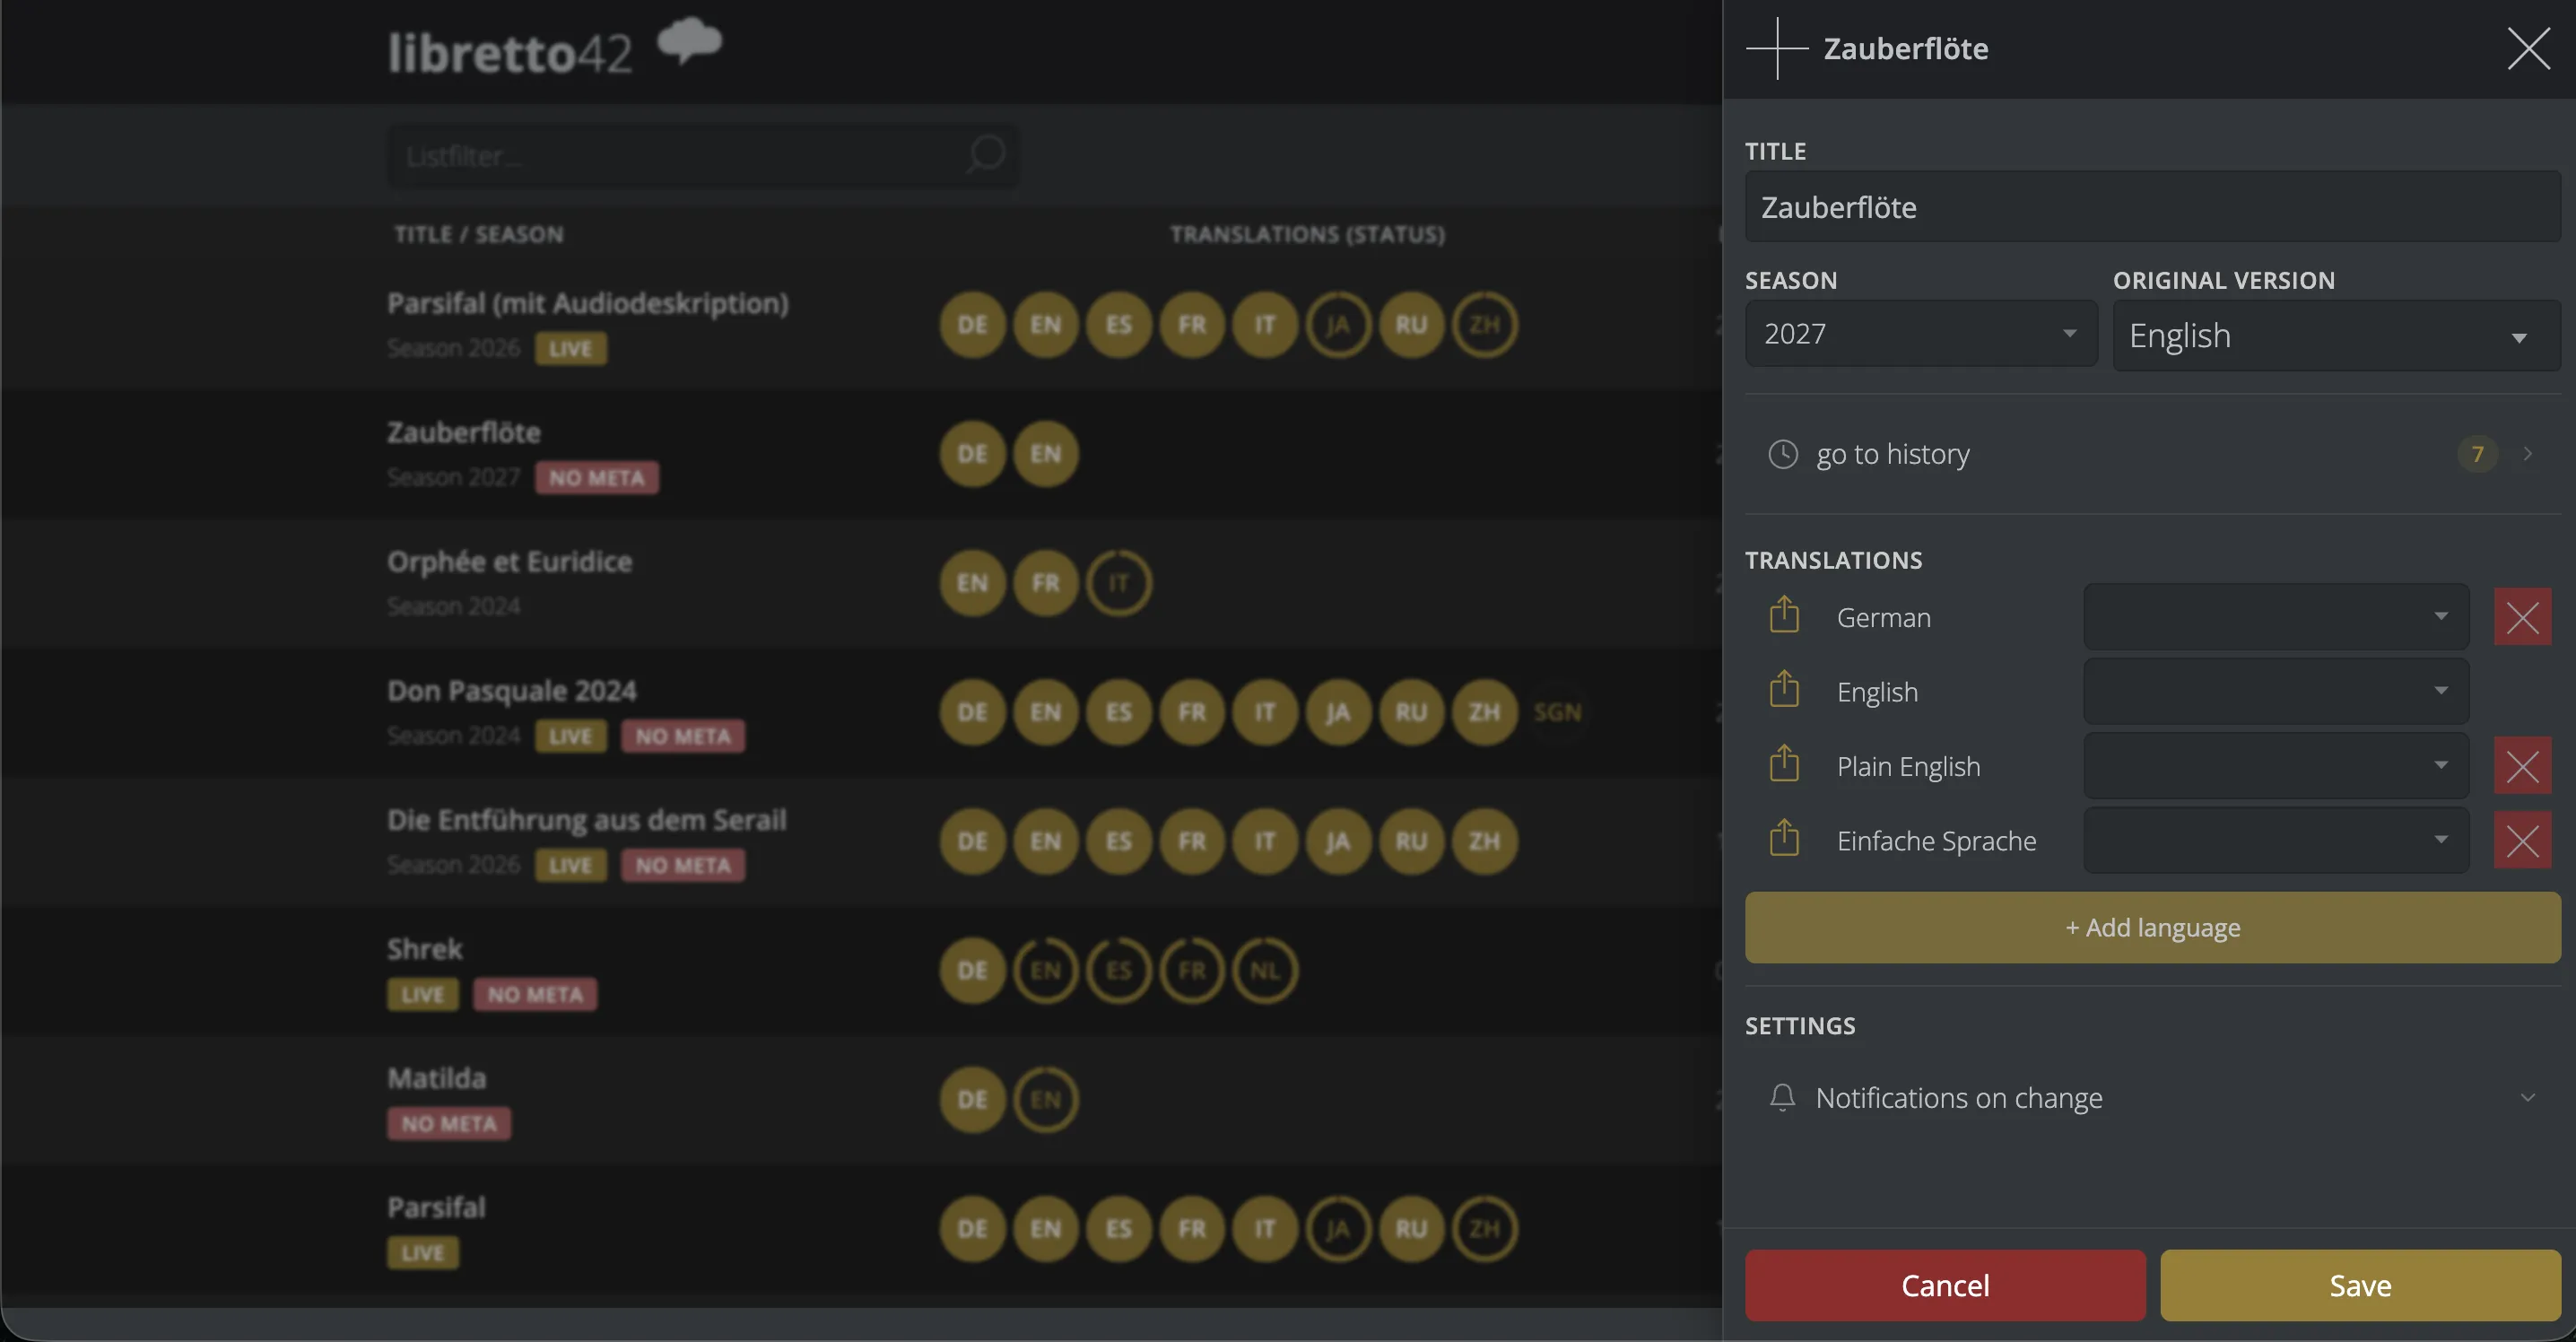The width and height of the screenshot is (2576, 1342).
Task: Close the Zauberflöte side panel
Action: click(x=2528, y=48)
